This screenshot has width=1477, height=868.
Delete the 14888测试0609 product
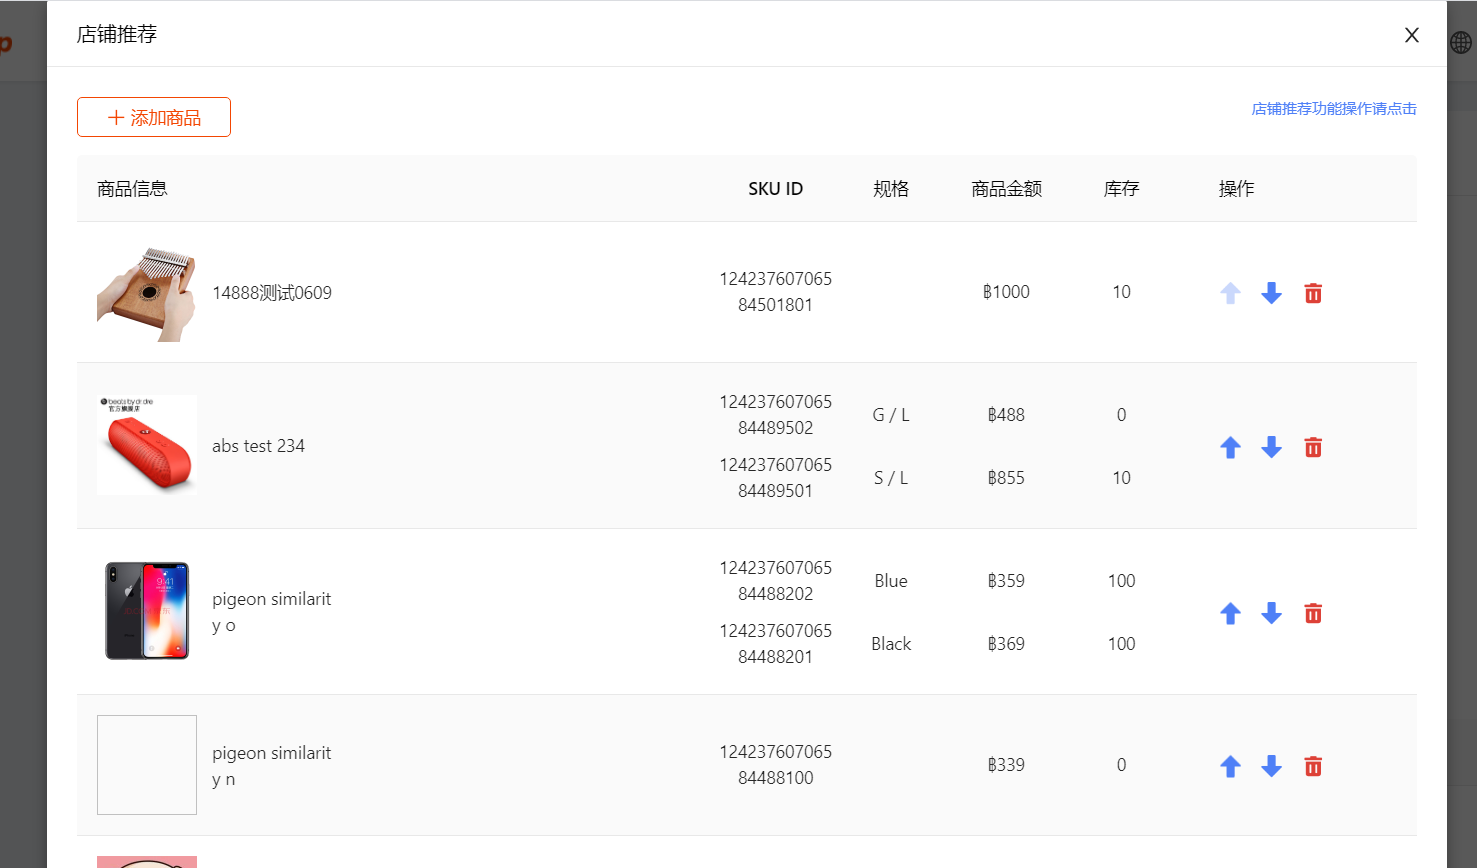[x=1313, y=293]
